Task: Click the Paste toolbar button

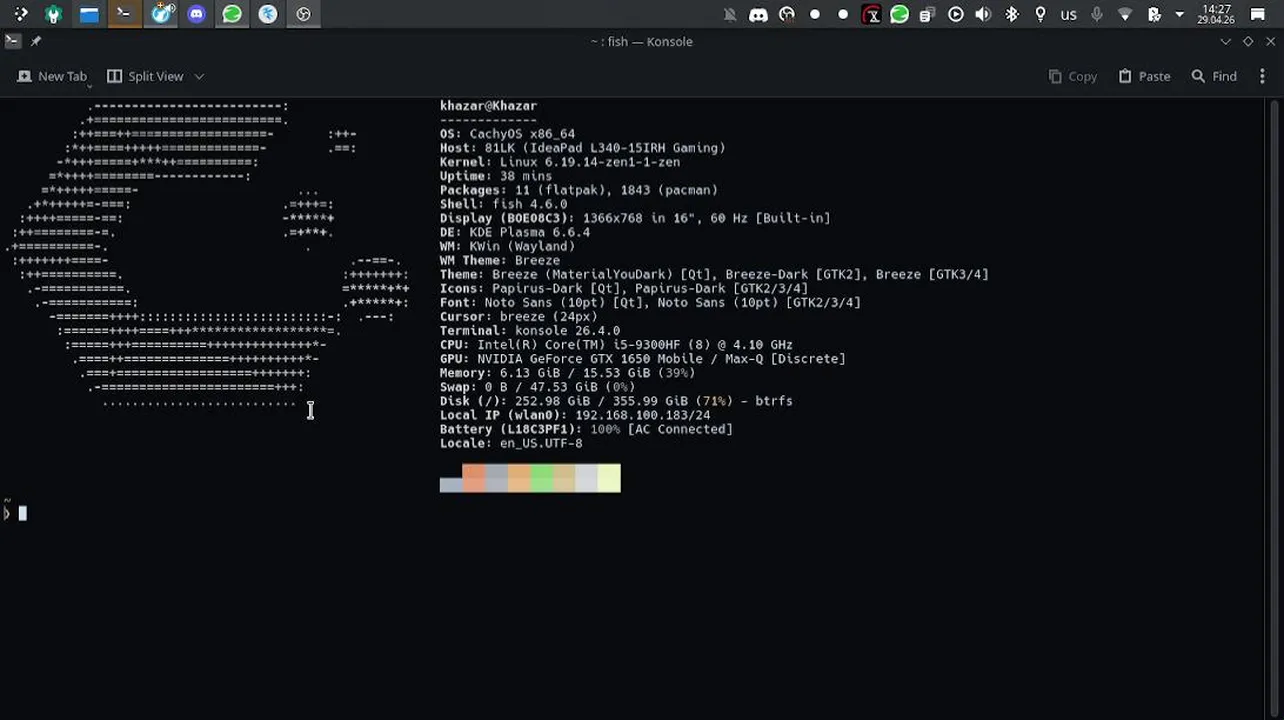Action: click(x=1144, y=76)
